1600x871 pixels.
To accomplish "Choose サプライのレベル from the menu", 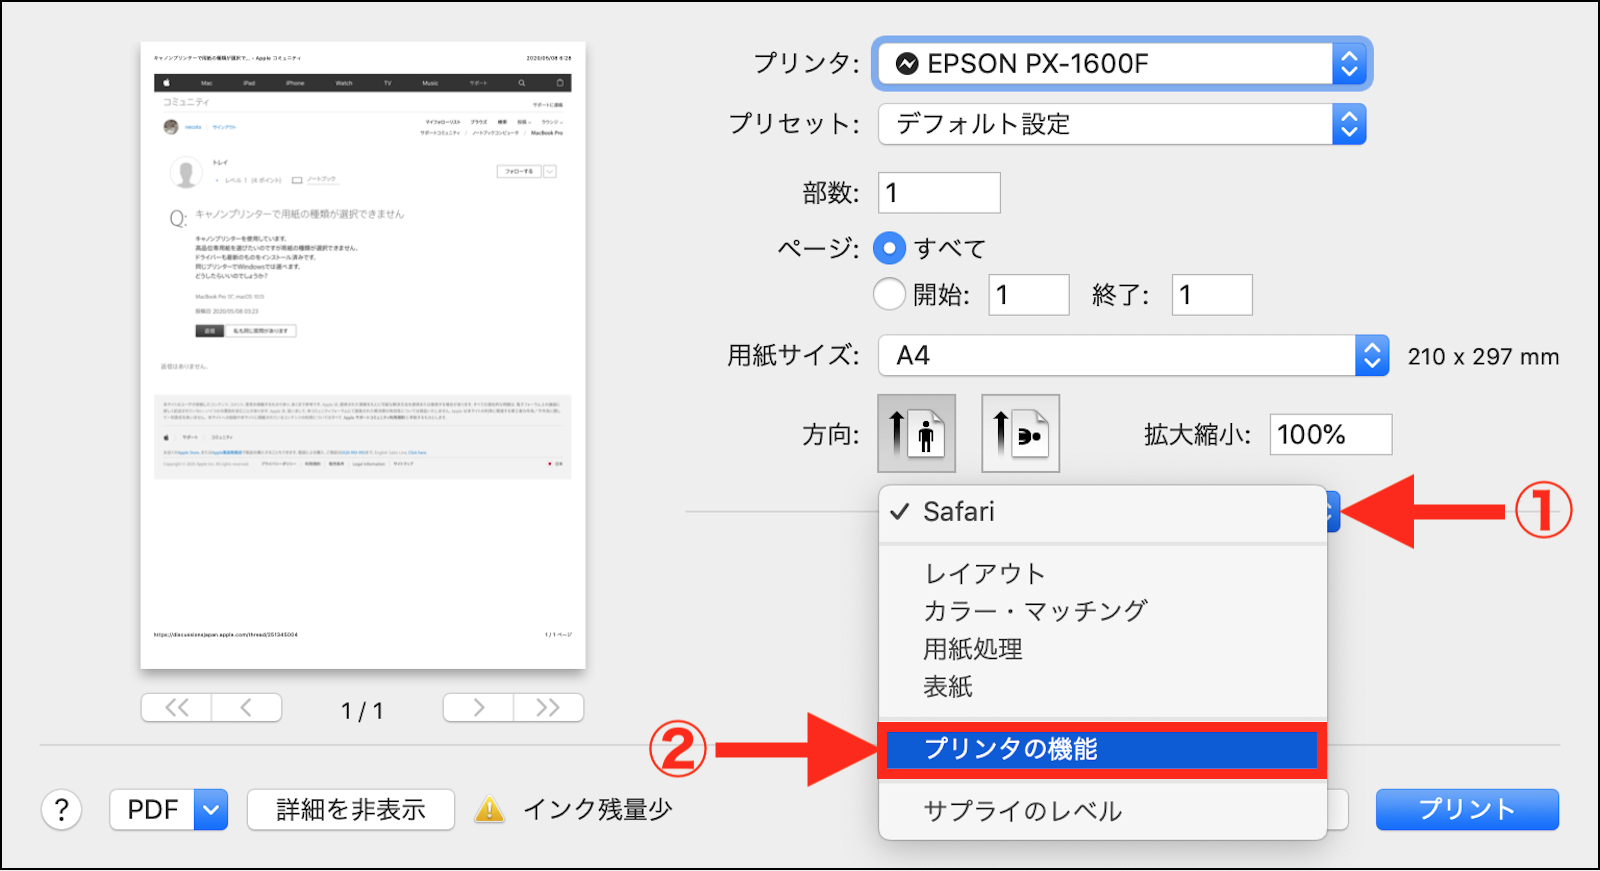I will point(1102,811).
